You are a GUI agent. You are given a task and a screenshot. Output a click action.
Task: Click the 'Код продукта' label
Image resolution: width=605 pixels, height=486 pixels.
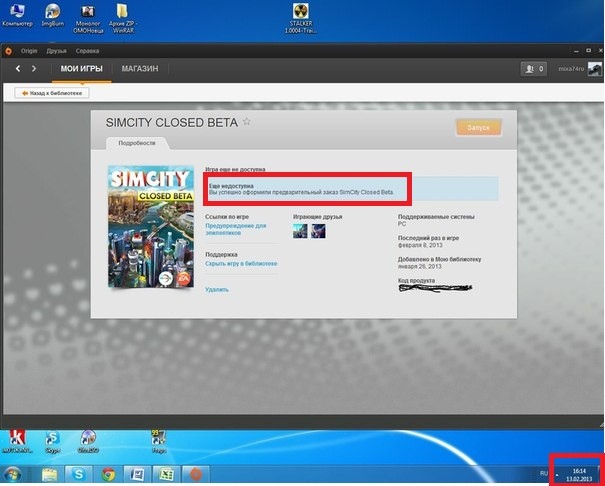click(x=416, y=280)
